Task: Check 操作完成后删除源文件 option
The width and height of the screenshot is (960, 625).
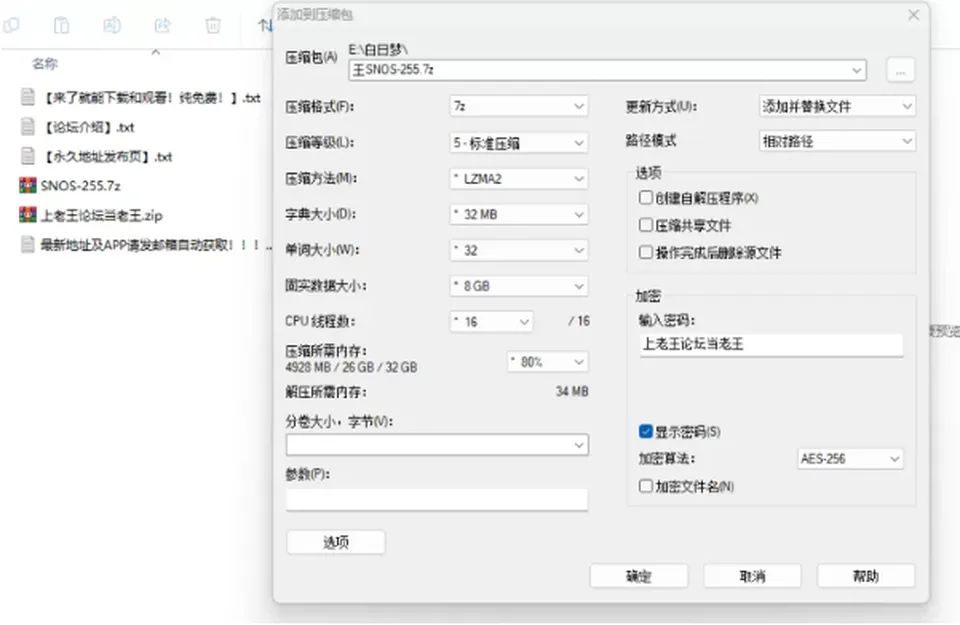Action: click(x=645, y=252)
